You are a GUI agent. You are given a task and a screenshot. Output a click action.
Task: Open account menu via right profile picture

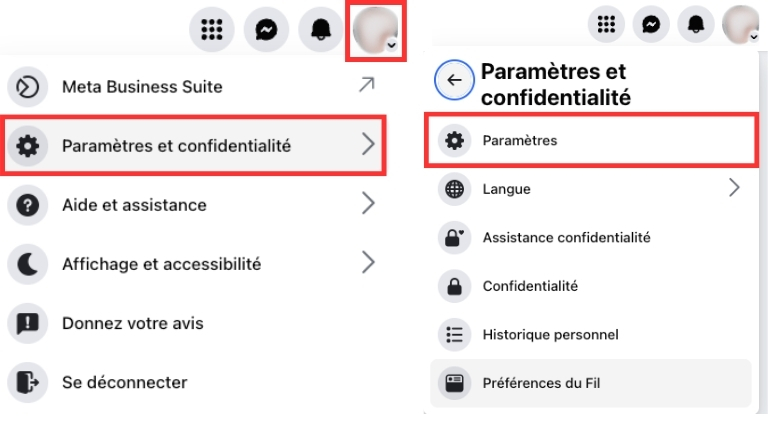(742, 23)
